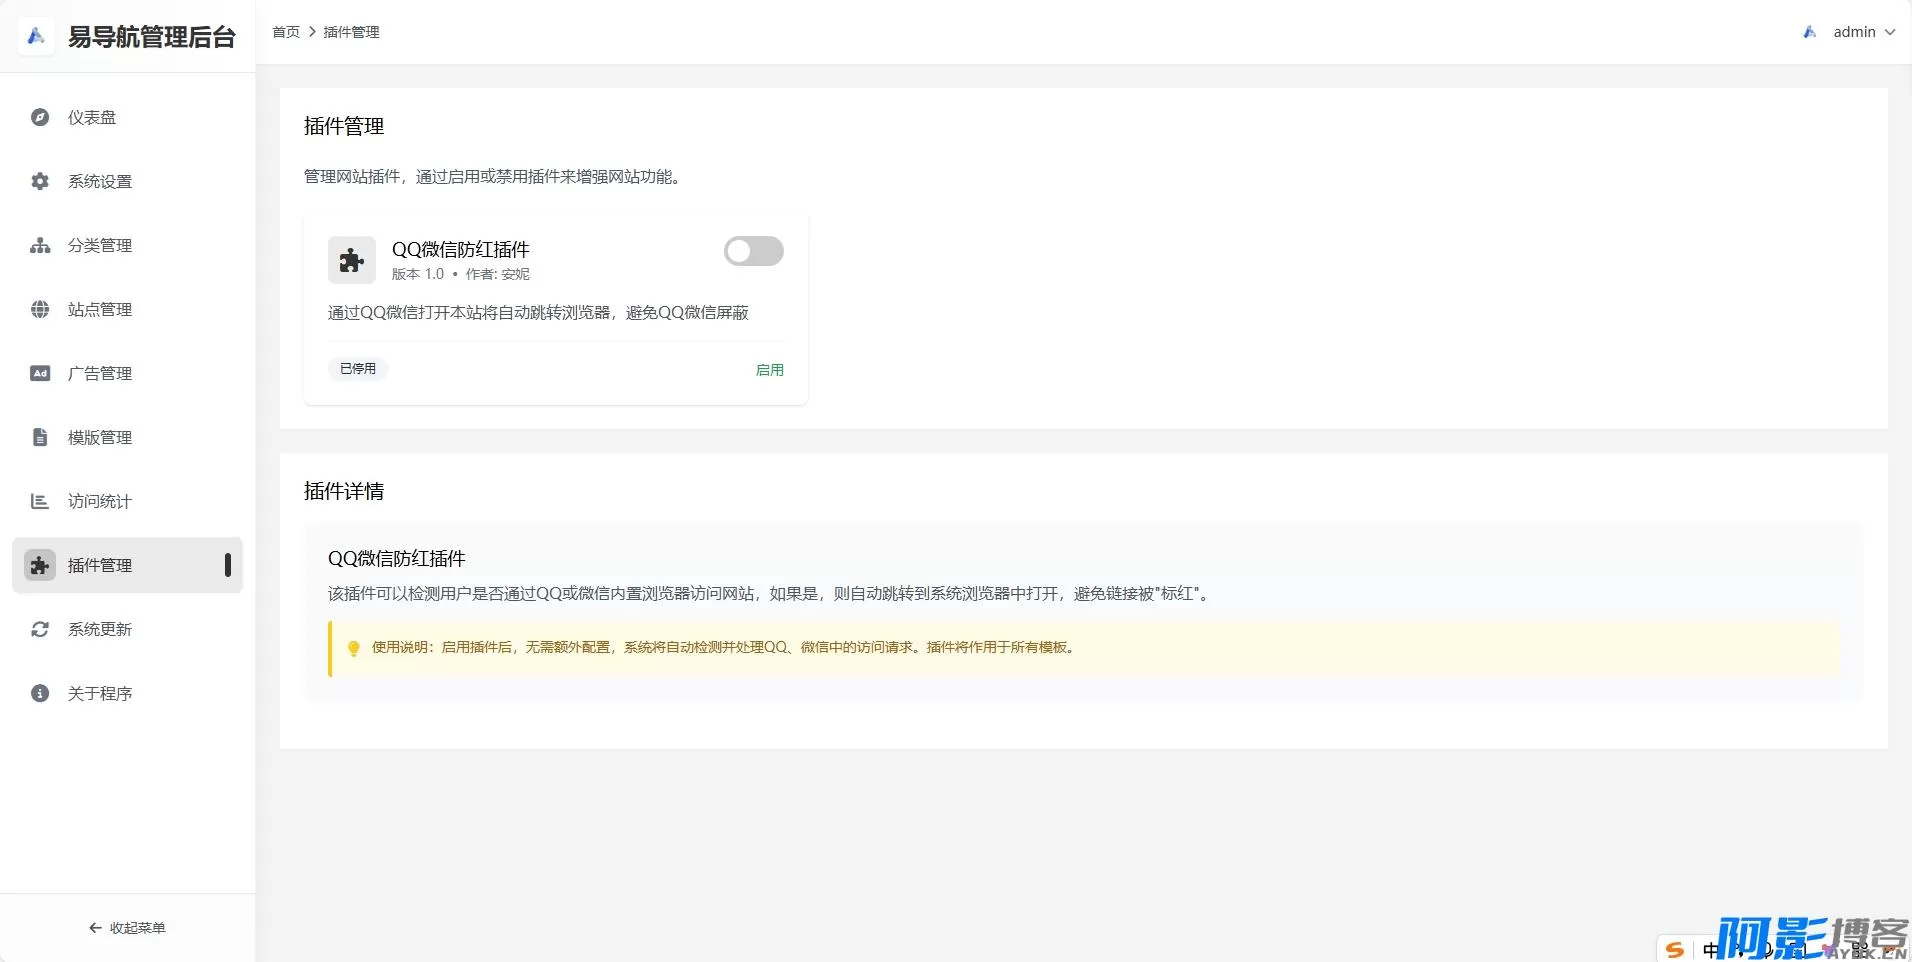The width and height of the screenshot is (1912, 962).
Task: Open the admin user dropdown
Action: (1853, 32)
